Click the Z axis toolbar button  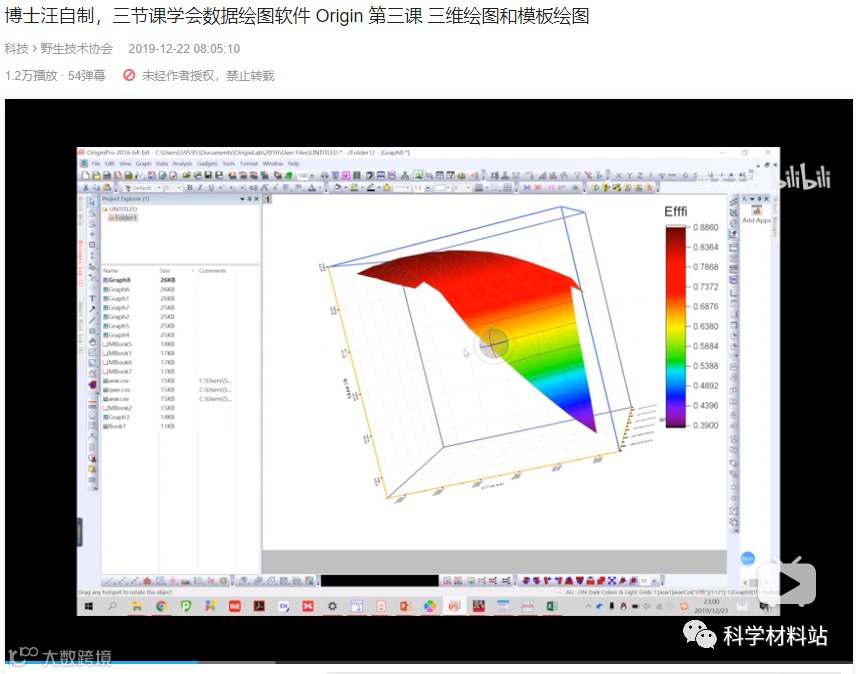640,176
